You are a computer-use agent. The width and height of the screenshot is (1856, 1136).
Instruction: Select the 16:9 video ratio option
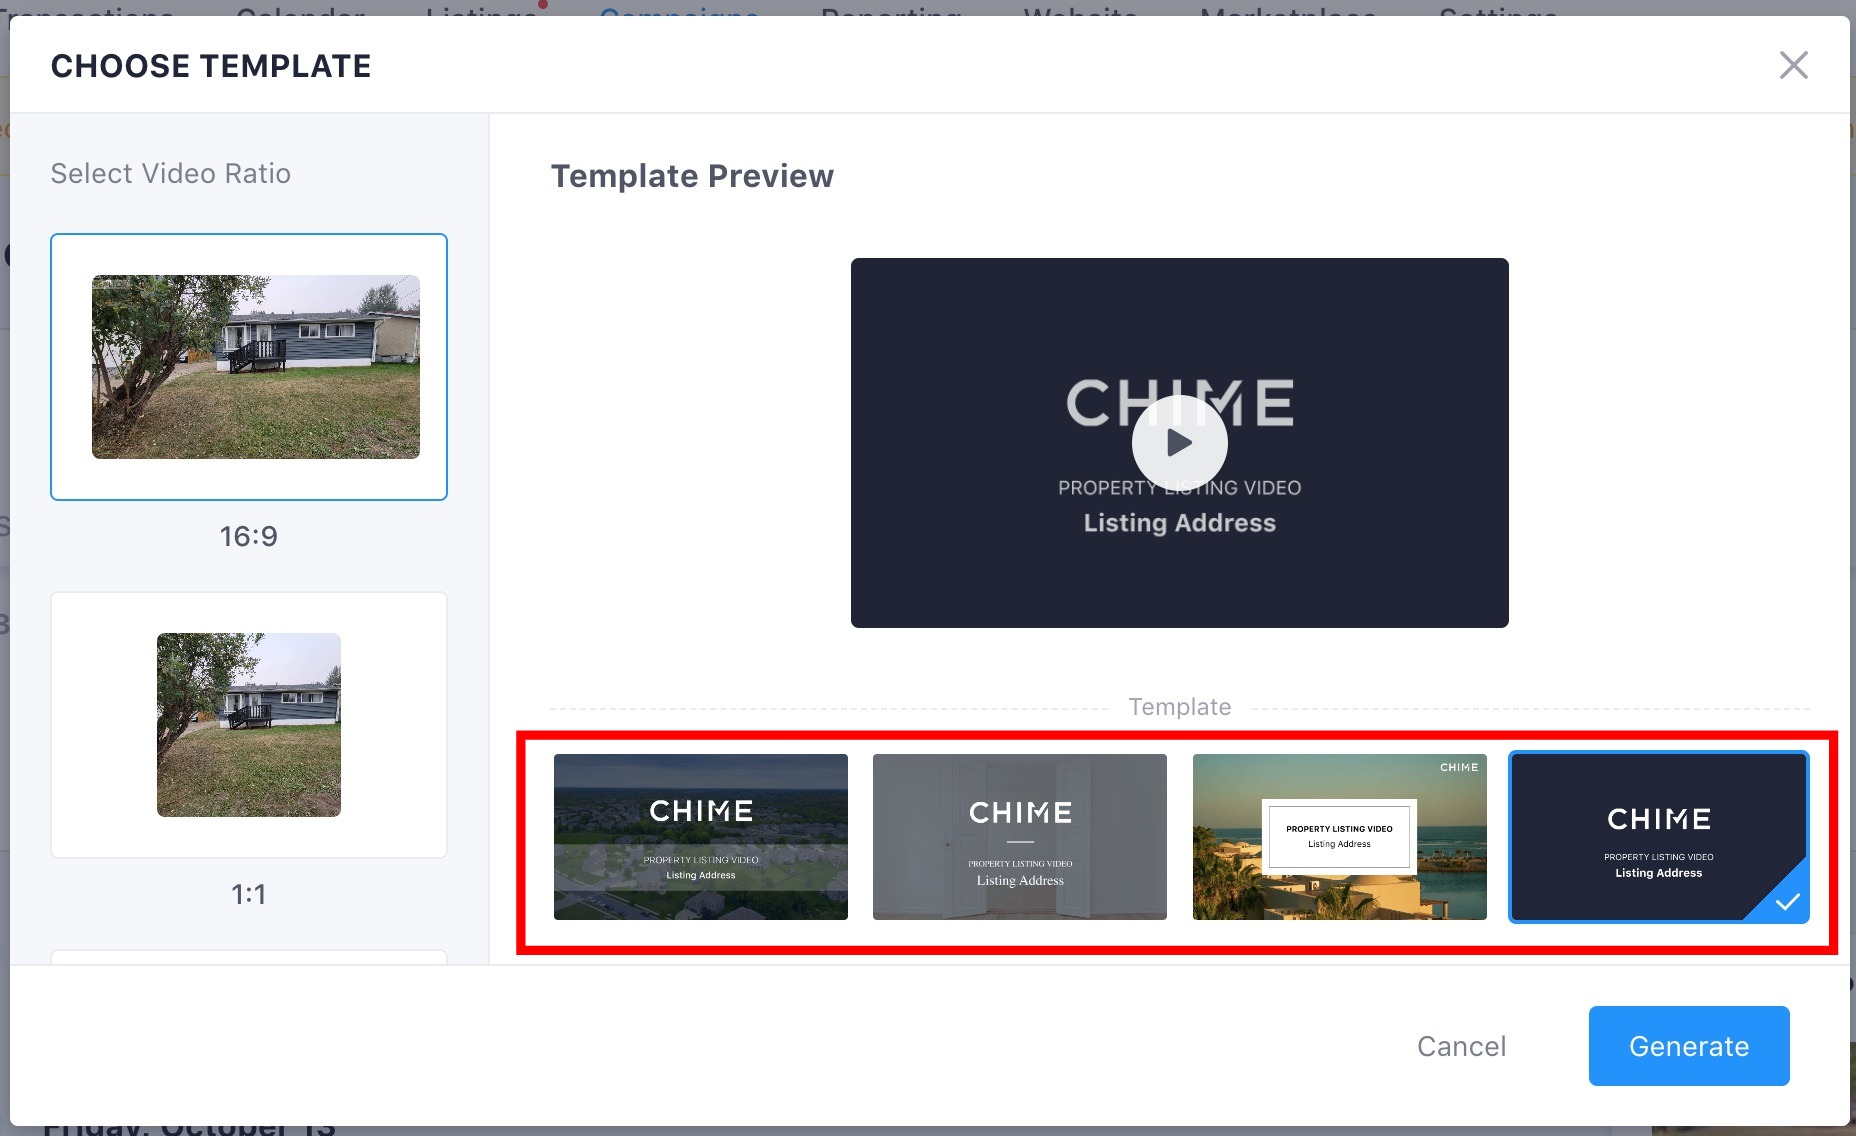[249, 367]
